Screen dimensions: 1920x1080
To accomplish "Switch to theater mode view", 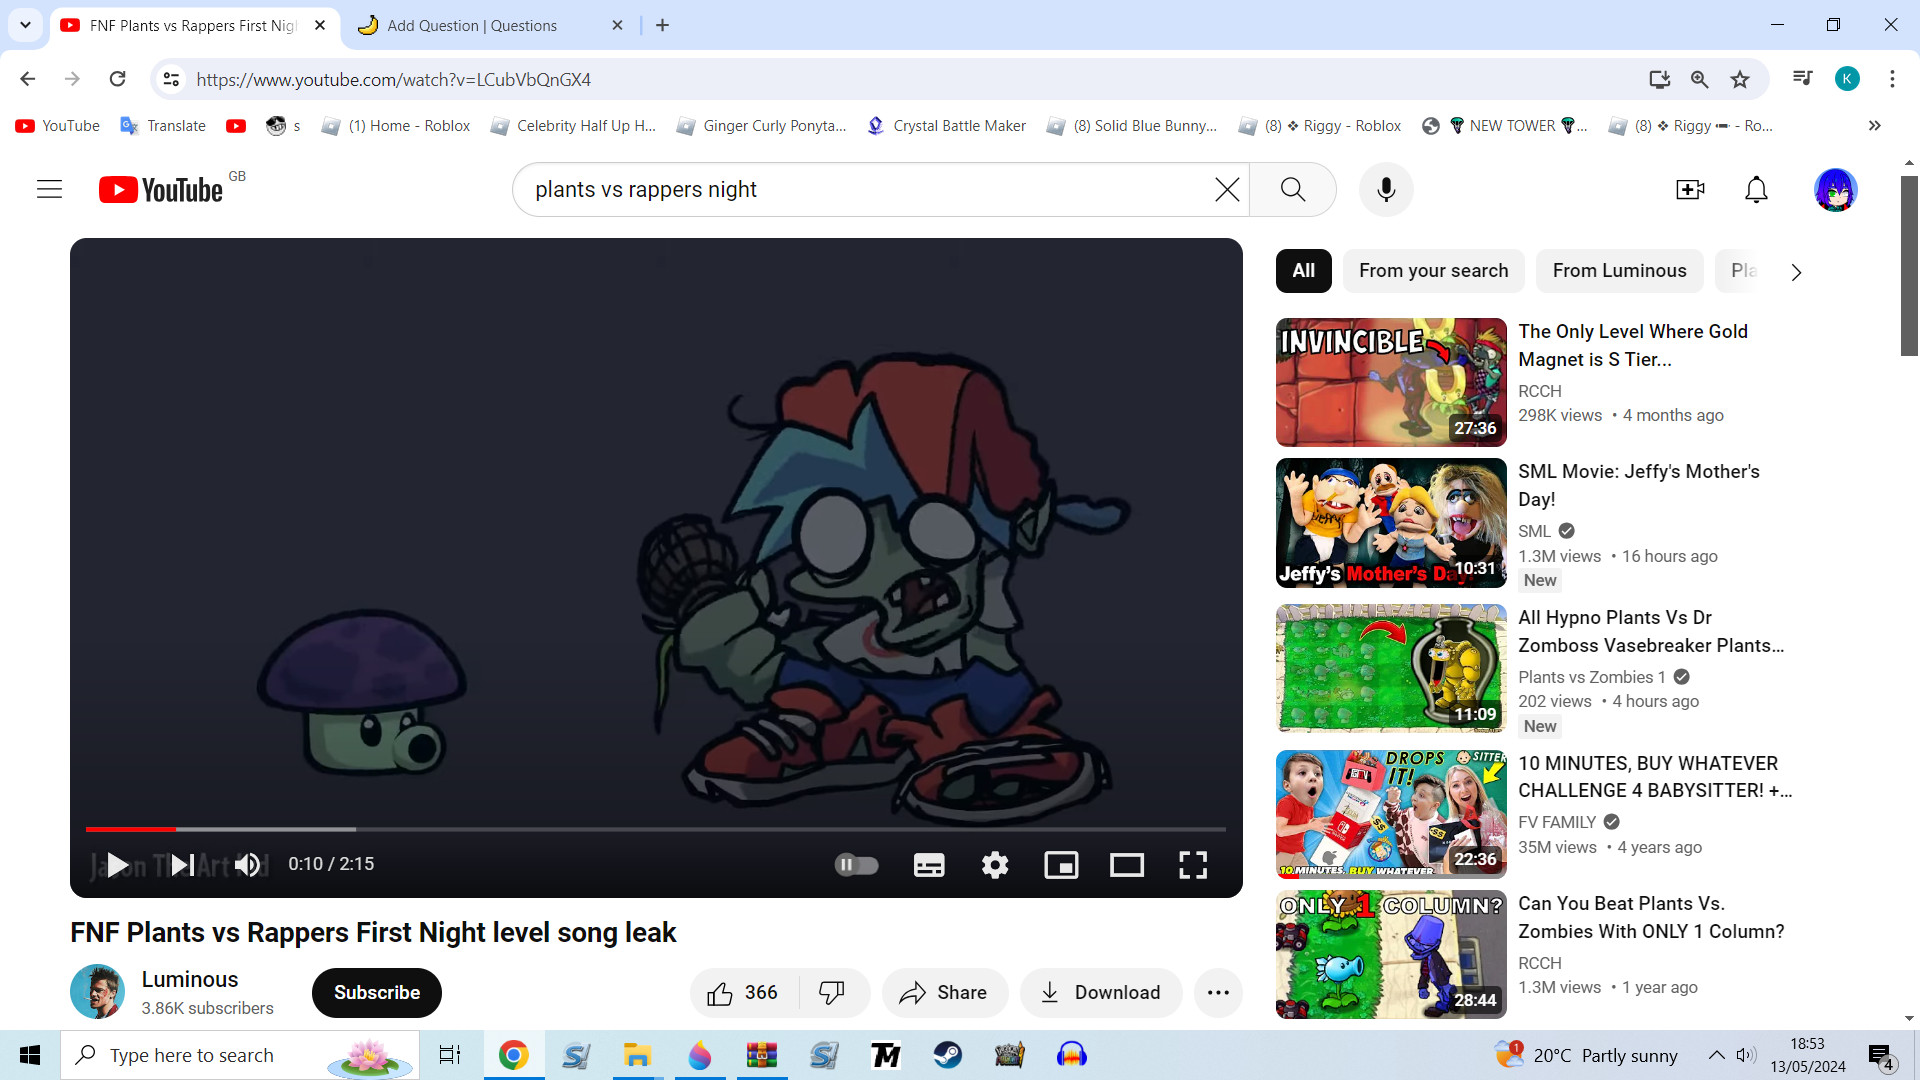I will (x=1127, y=865).
